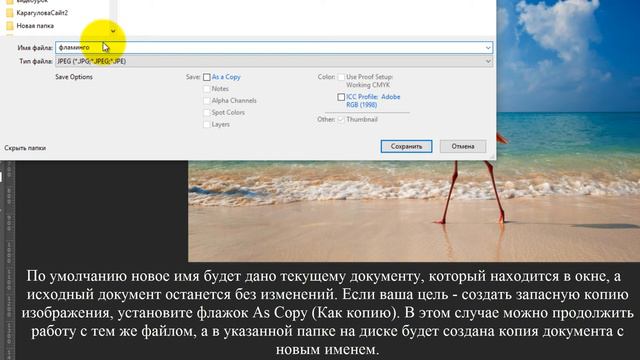Click the Сохранить button
The width and height of the screenshot is (640, 360).
(406, 147)
